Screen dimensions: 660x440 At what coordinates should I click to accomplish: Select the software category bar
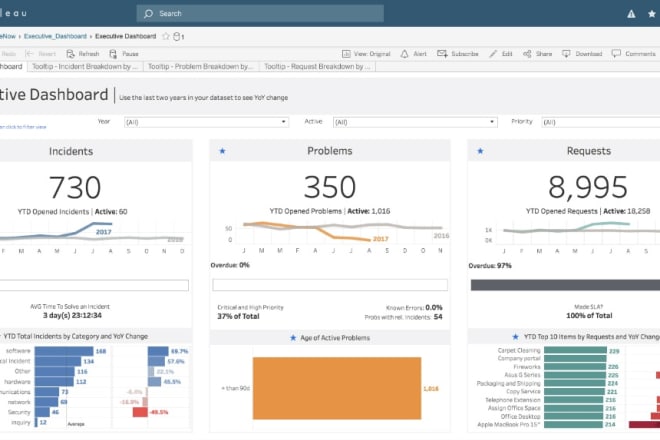64,351
